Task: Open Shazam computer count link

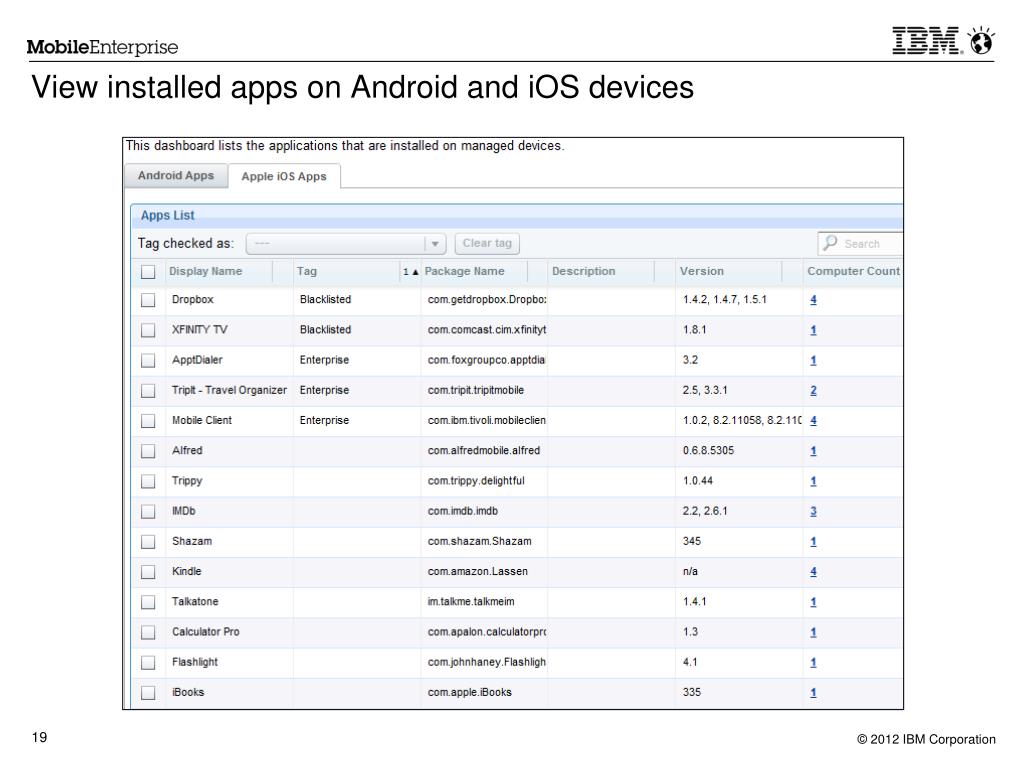Action: tap(813, 542)
